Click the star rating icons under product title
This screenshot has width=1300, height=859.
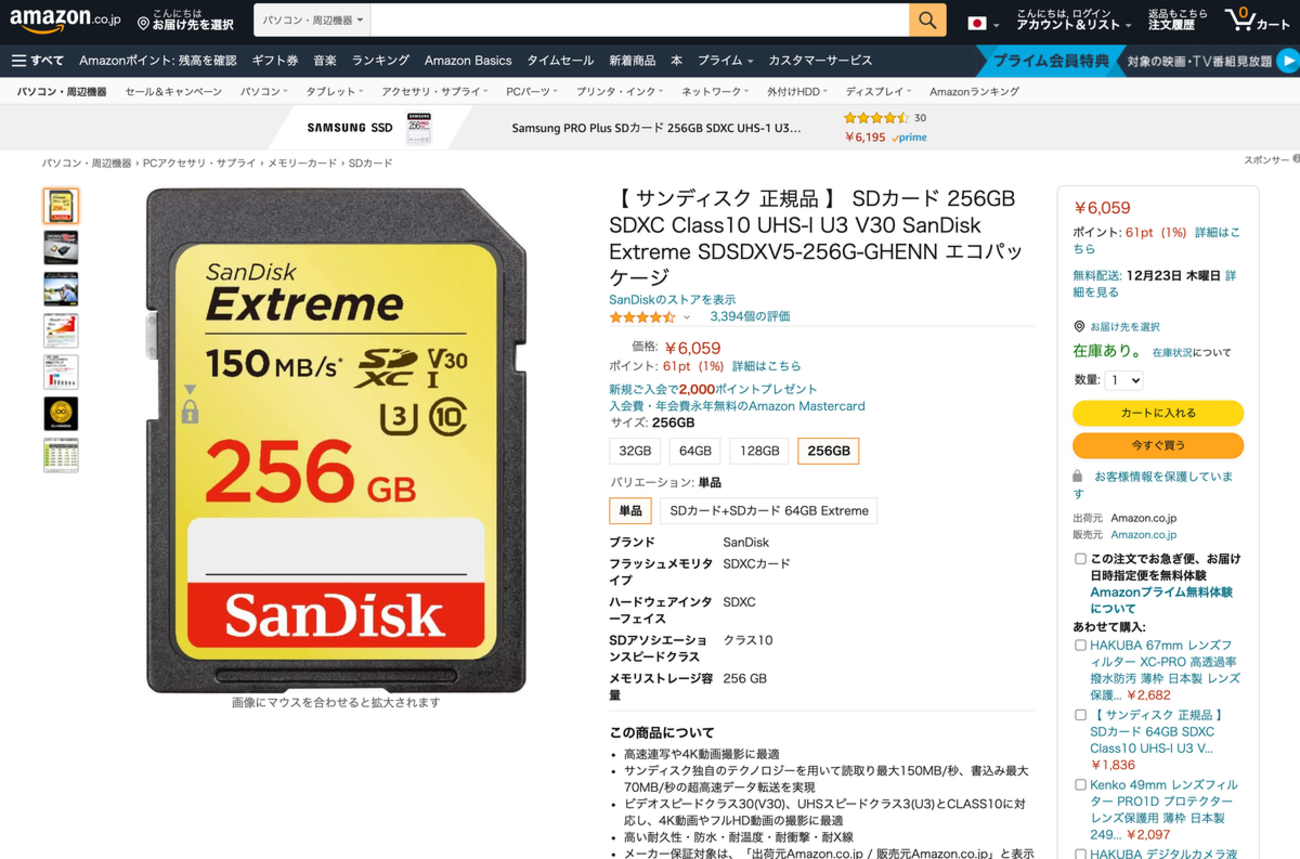click(642, 317)
